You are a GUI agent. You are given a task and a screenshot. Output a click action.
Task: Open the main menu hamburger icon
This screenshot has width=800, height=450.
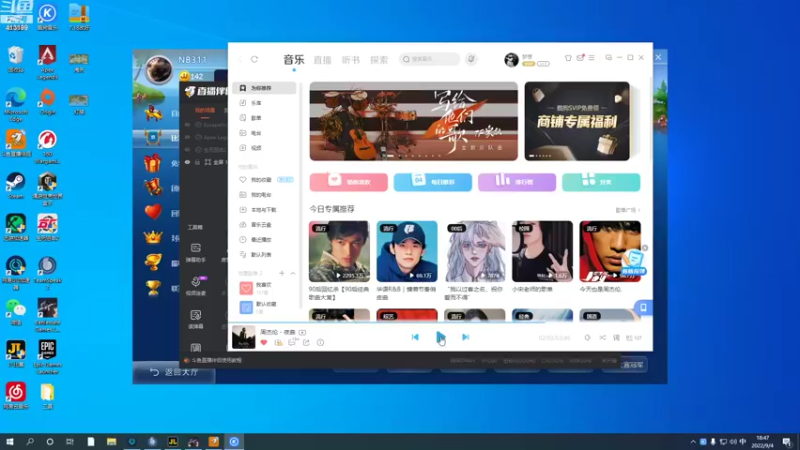[x=592, y=58]
